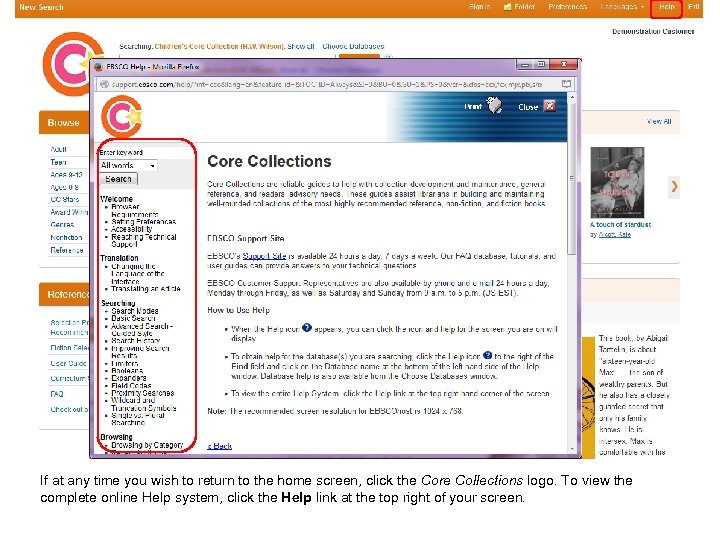Click A touch of stardust book cover
Screen dimensions: 720x540
(x=617, y=182)
